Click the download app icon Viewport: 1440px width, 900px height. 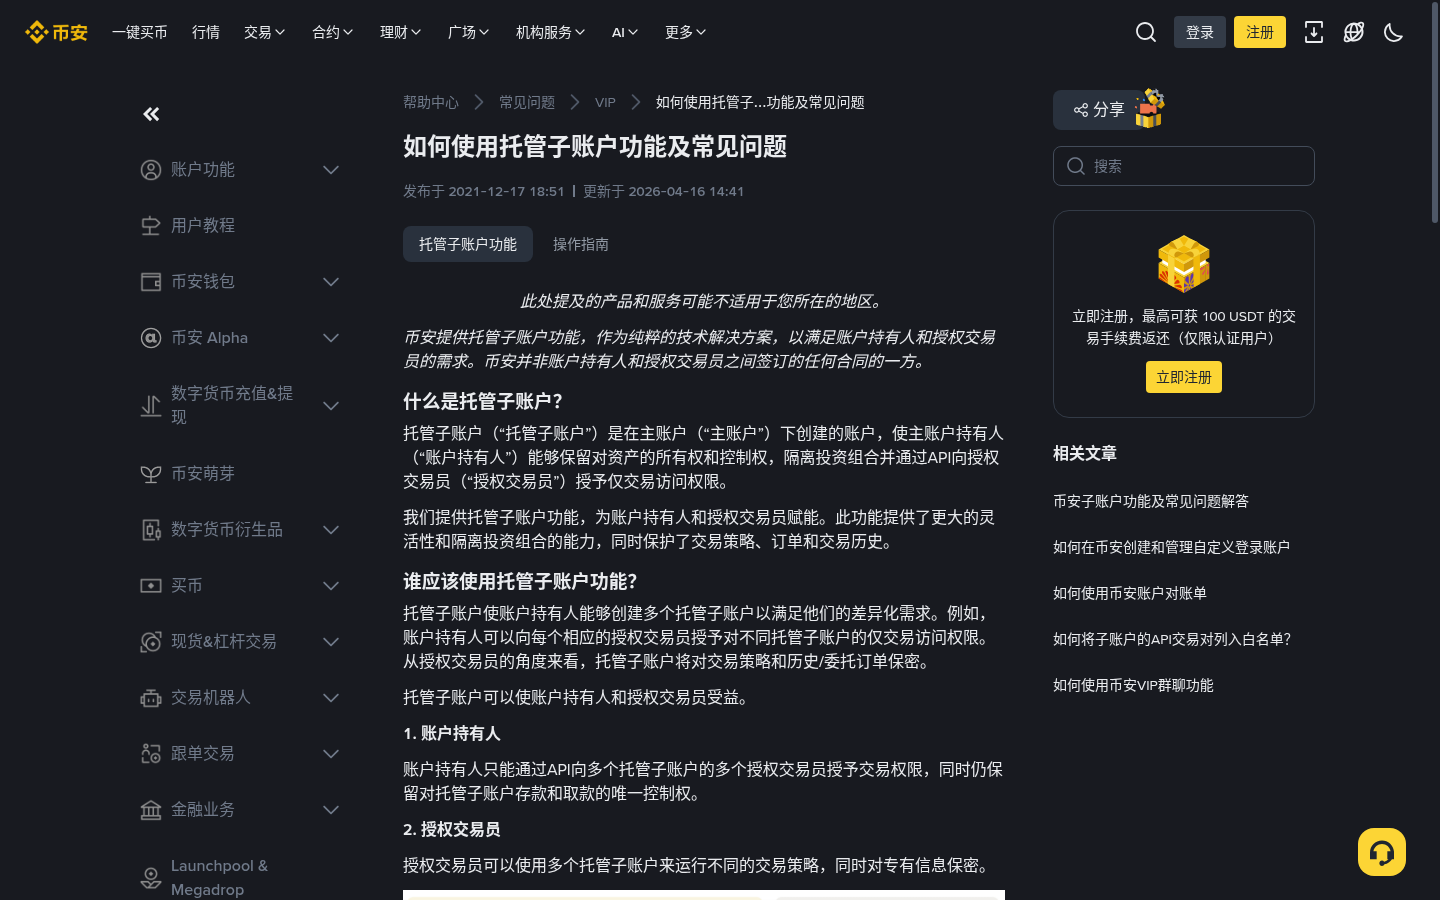pyautogui.click(x=1314, y=32)
